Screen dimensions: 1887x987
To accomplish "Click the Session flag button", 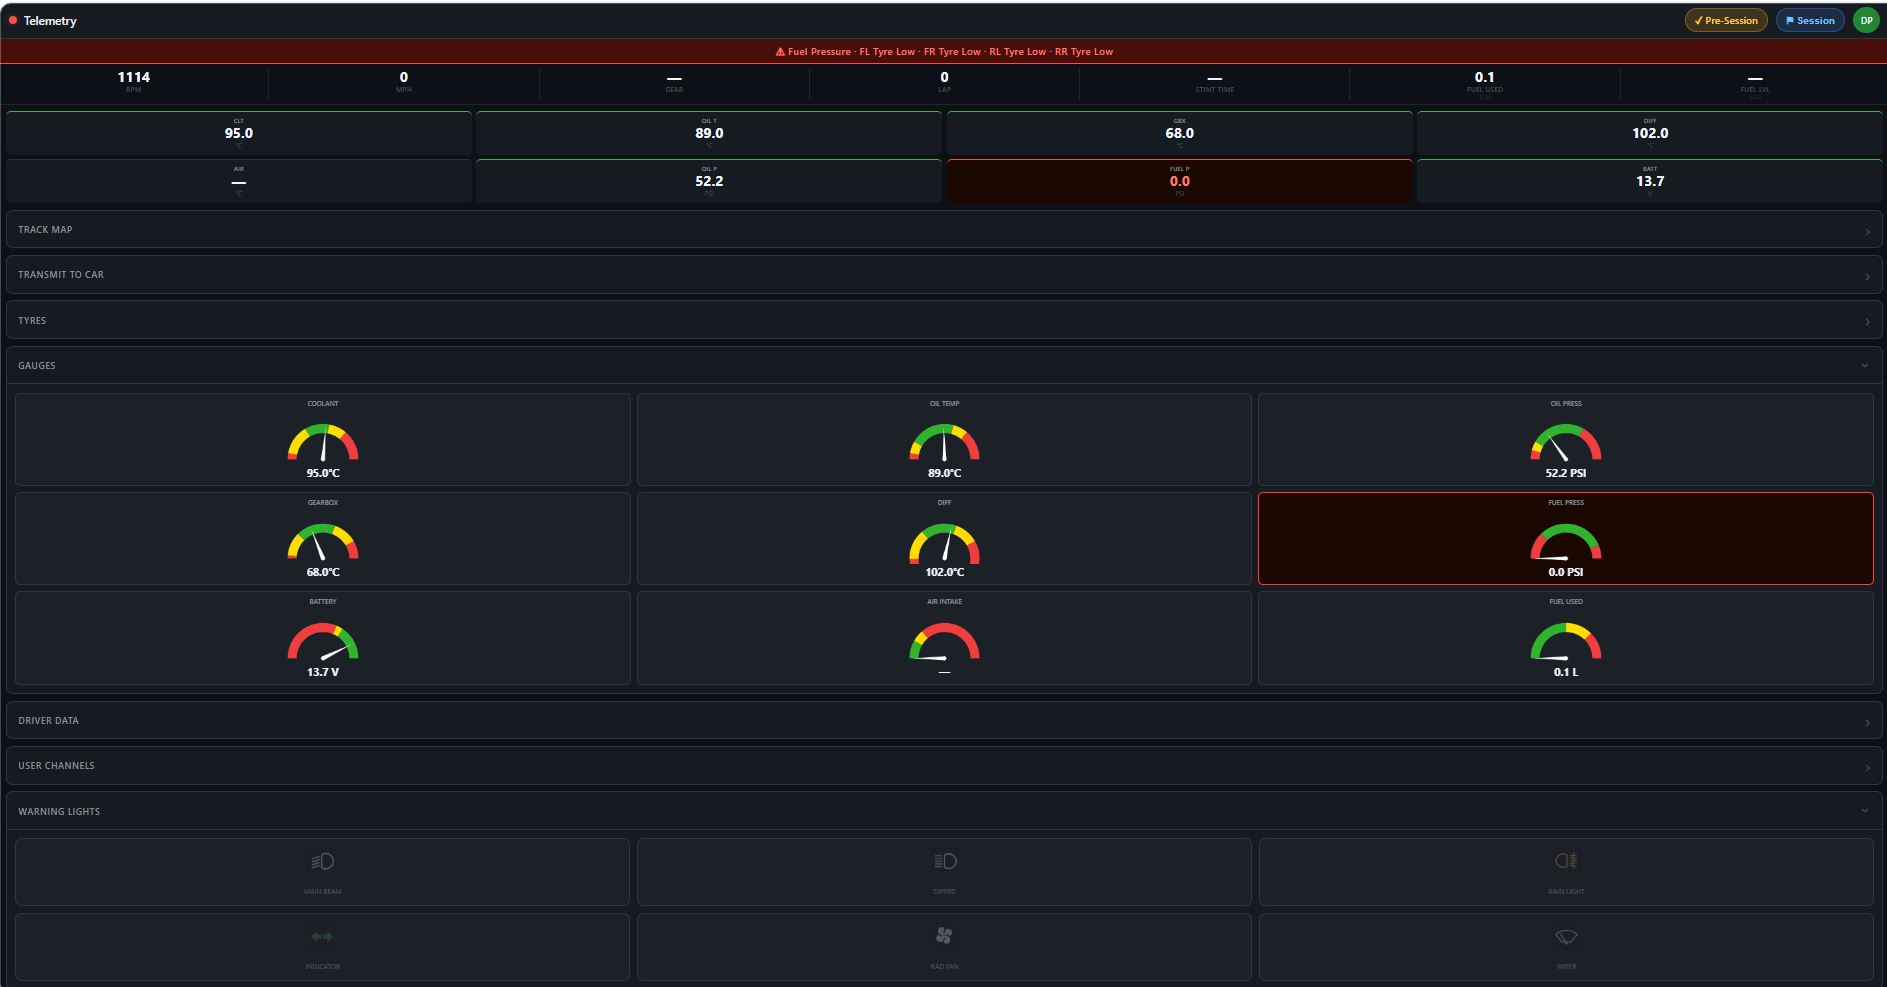I will (x=1810, y=20).
